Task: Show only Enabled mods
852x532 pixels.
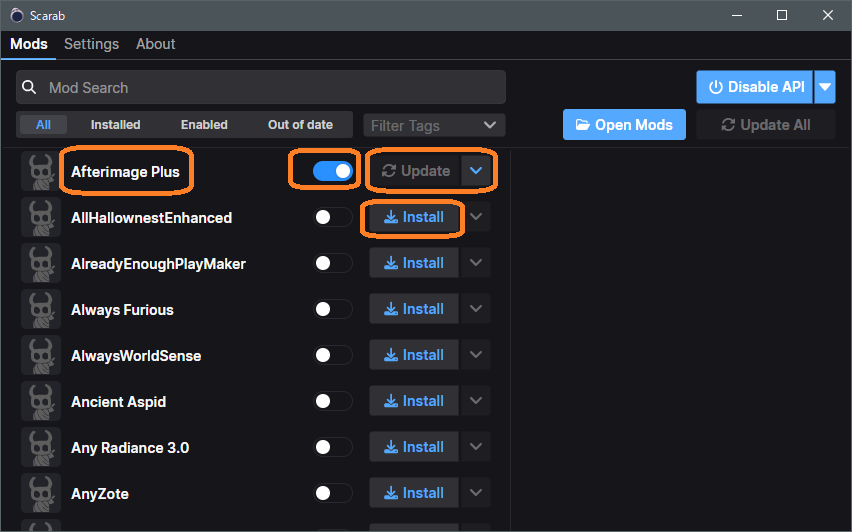Action: [x=204, y=125]
